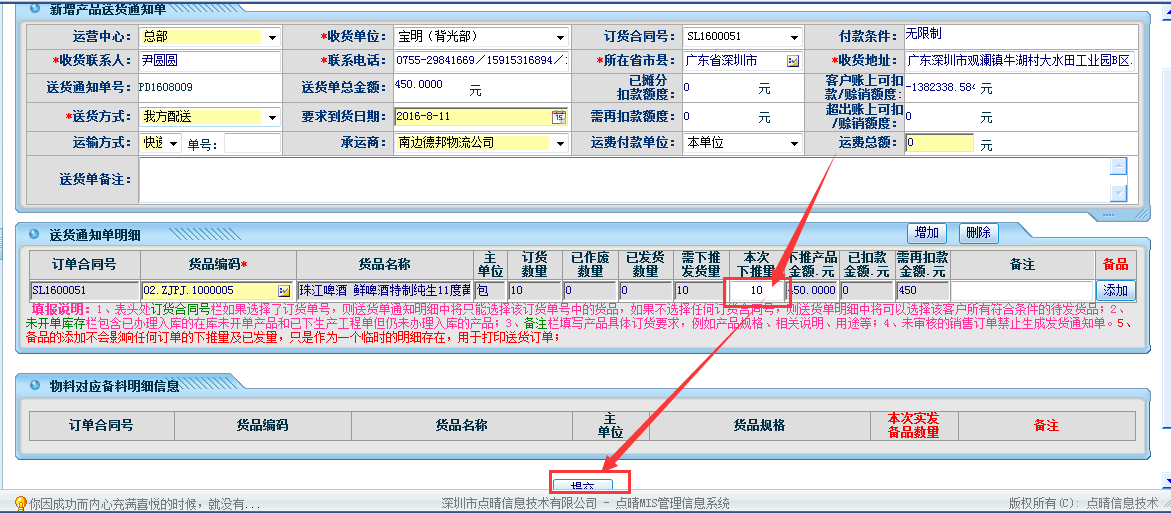Expand the 订货合同号 dropdown
This screenshot has width=1171, height=513.
click(793, 37)
